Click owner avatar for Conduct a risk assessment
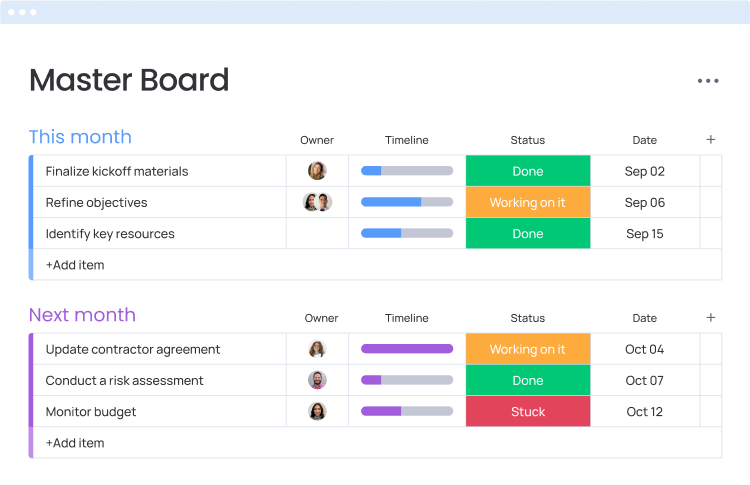The height and width of the screenshot is (485, 750). [x=317, y=380]
